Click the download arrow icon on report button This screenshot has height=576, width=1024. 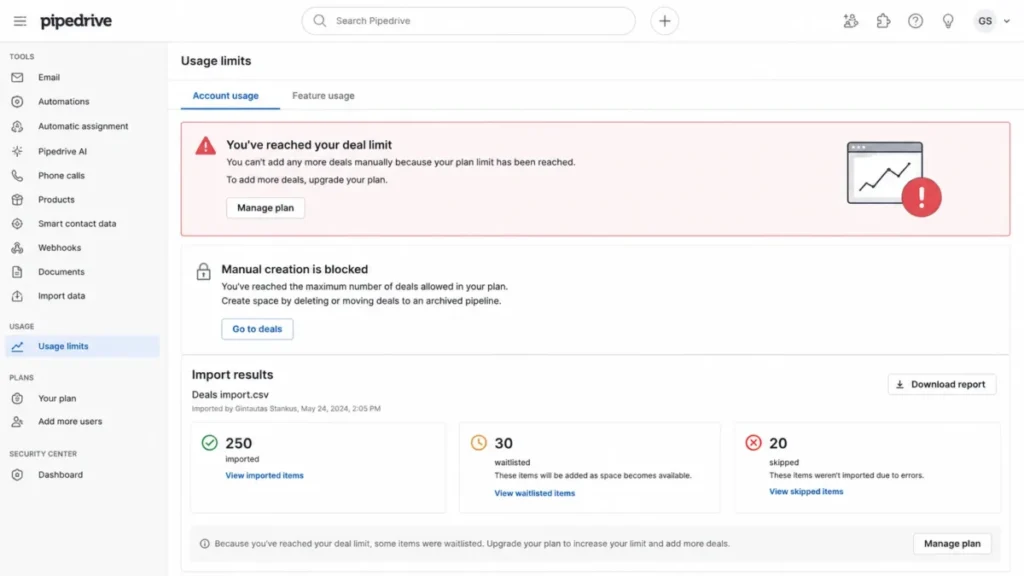(x=899, y=385)
